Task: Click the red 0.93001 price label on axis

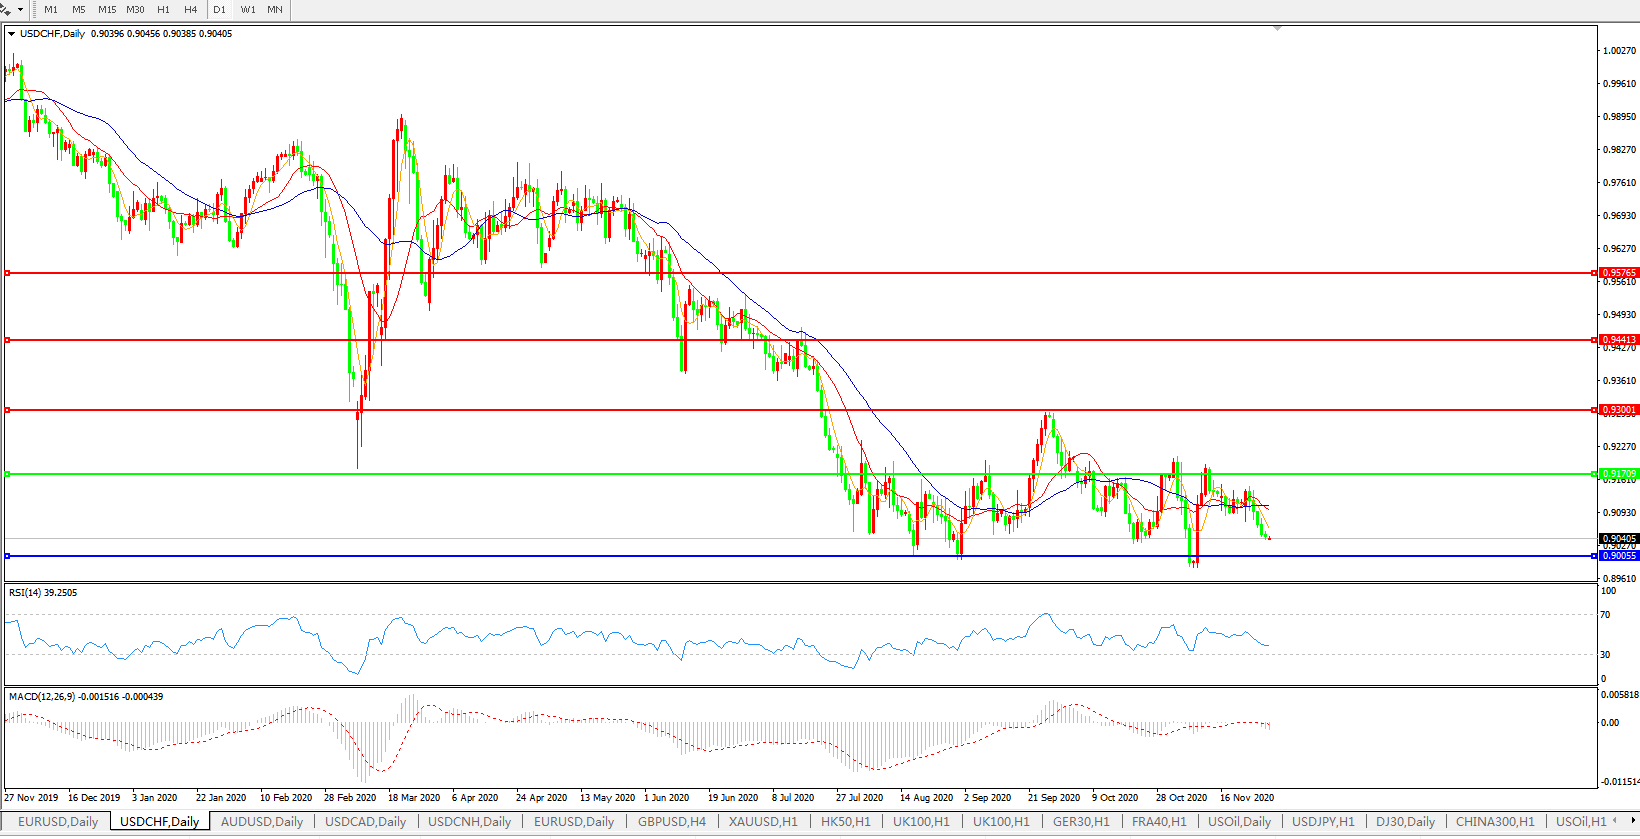Action: coord(1618,410)
